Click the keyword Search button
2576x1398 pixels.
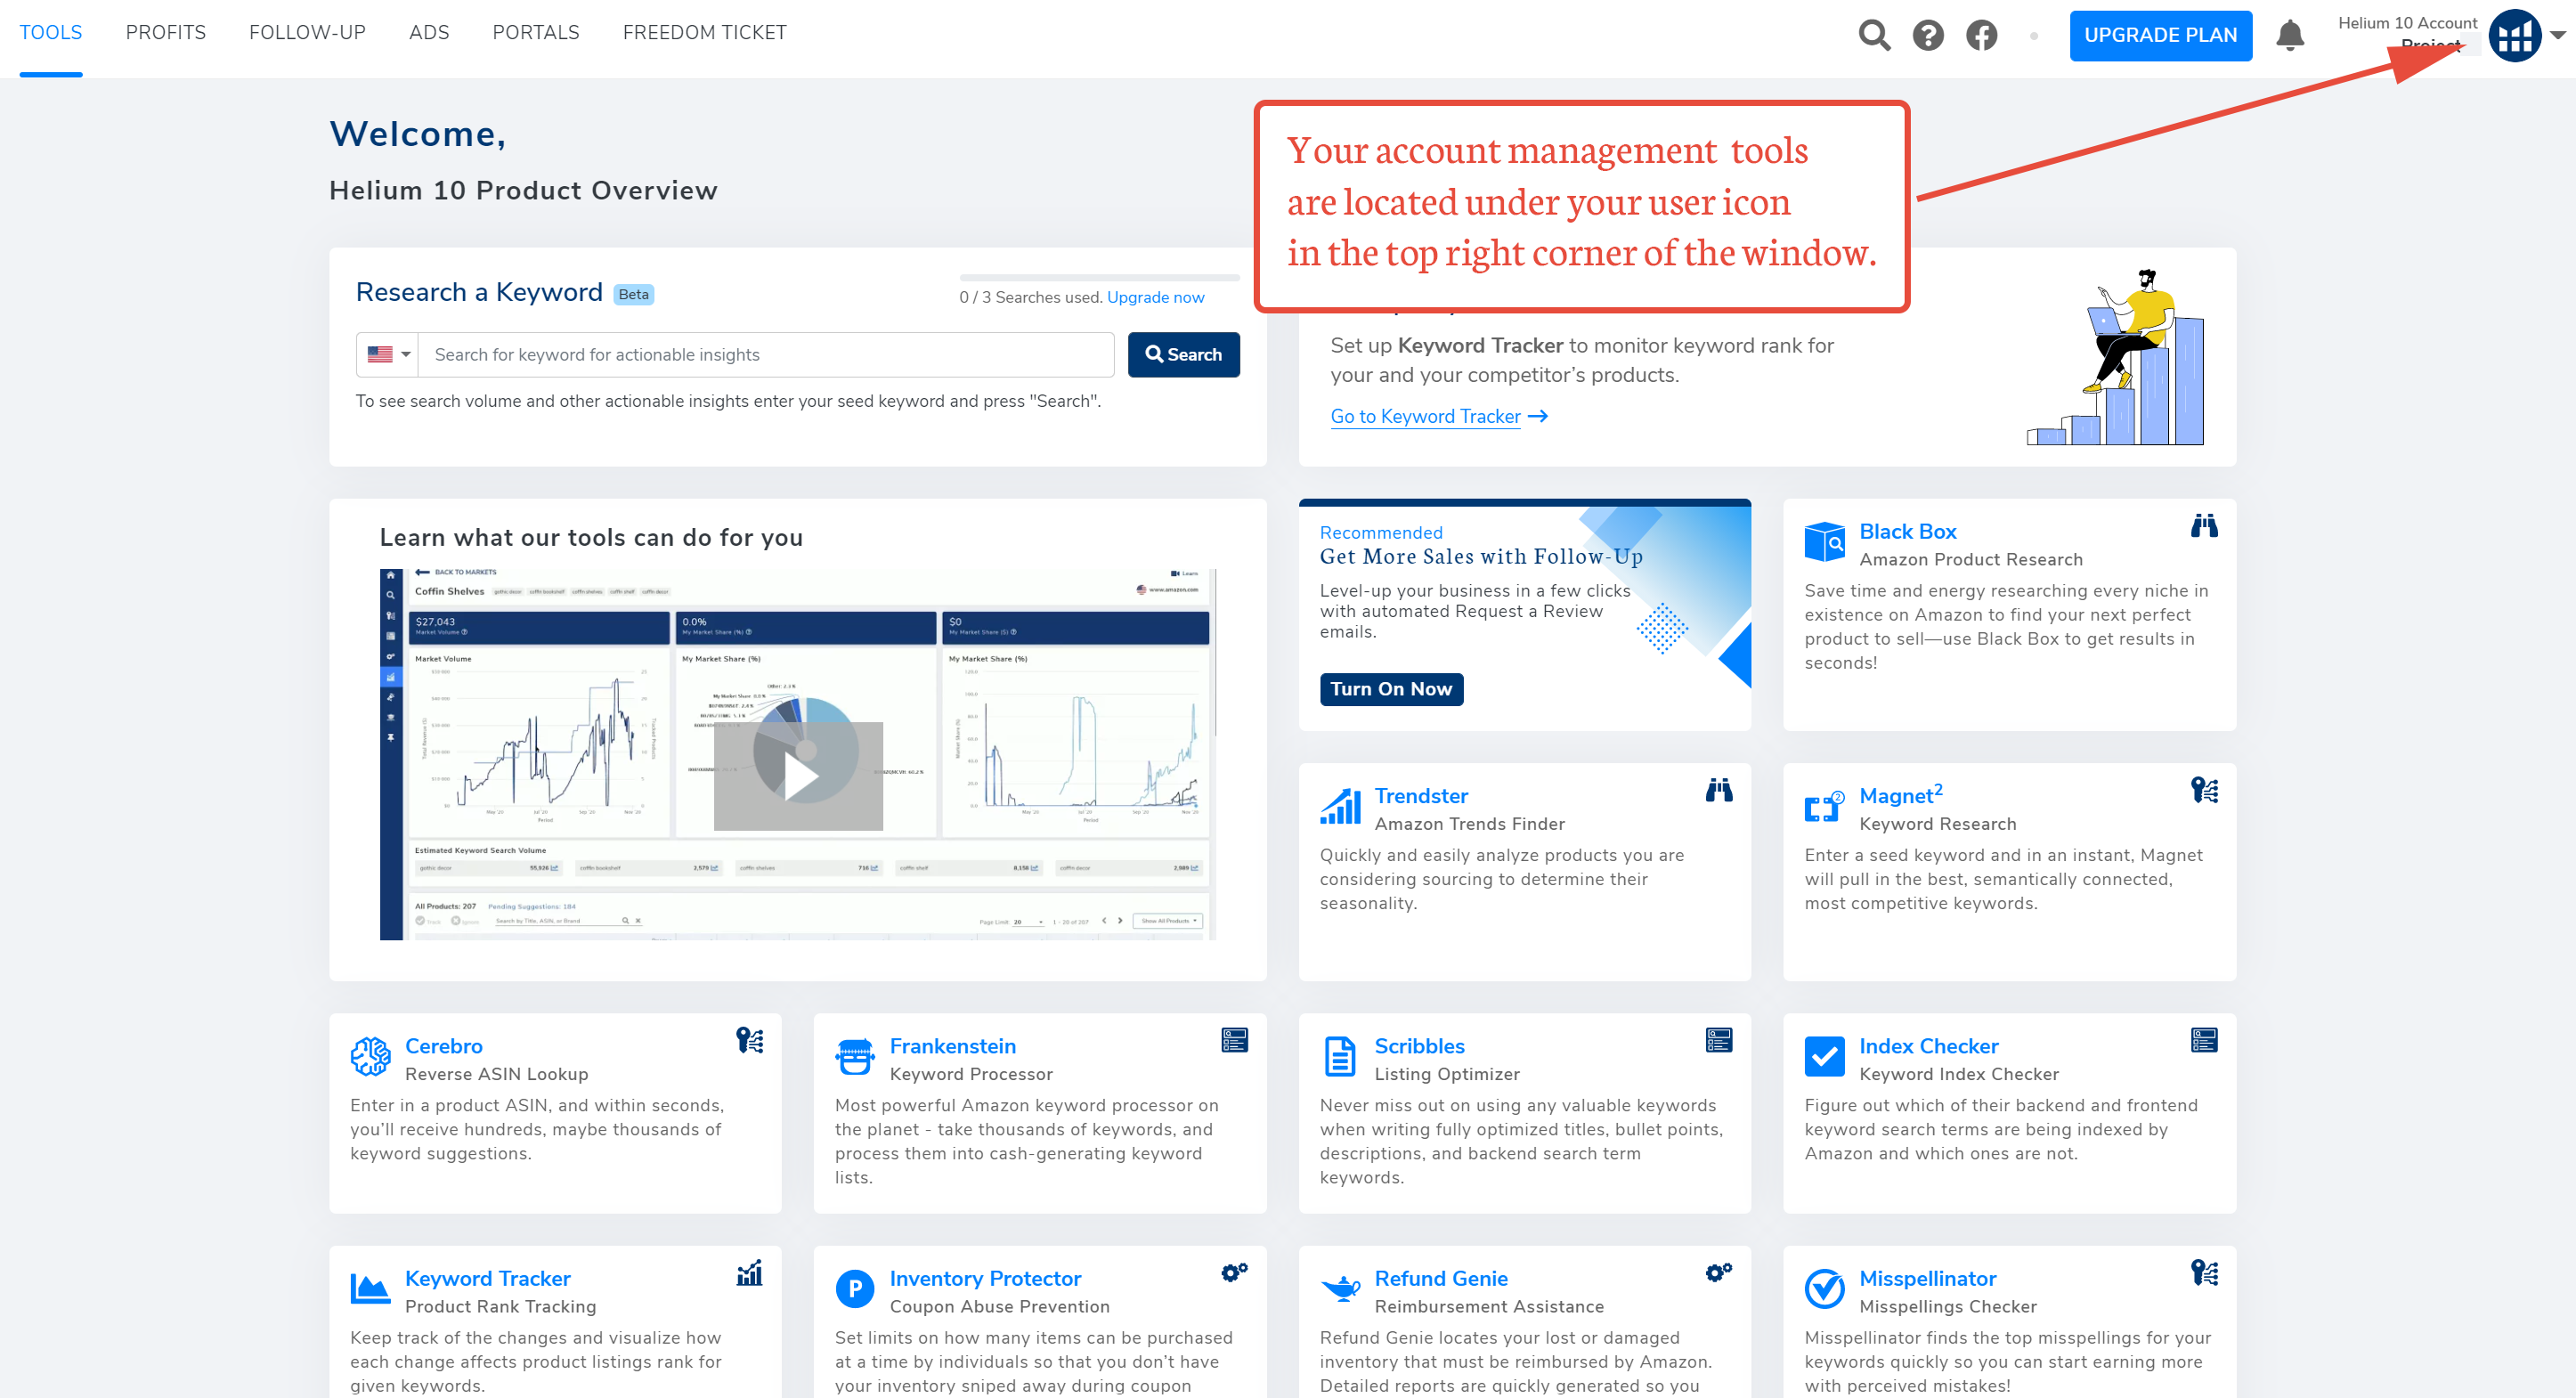point(1183,354)
